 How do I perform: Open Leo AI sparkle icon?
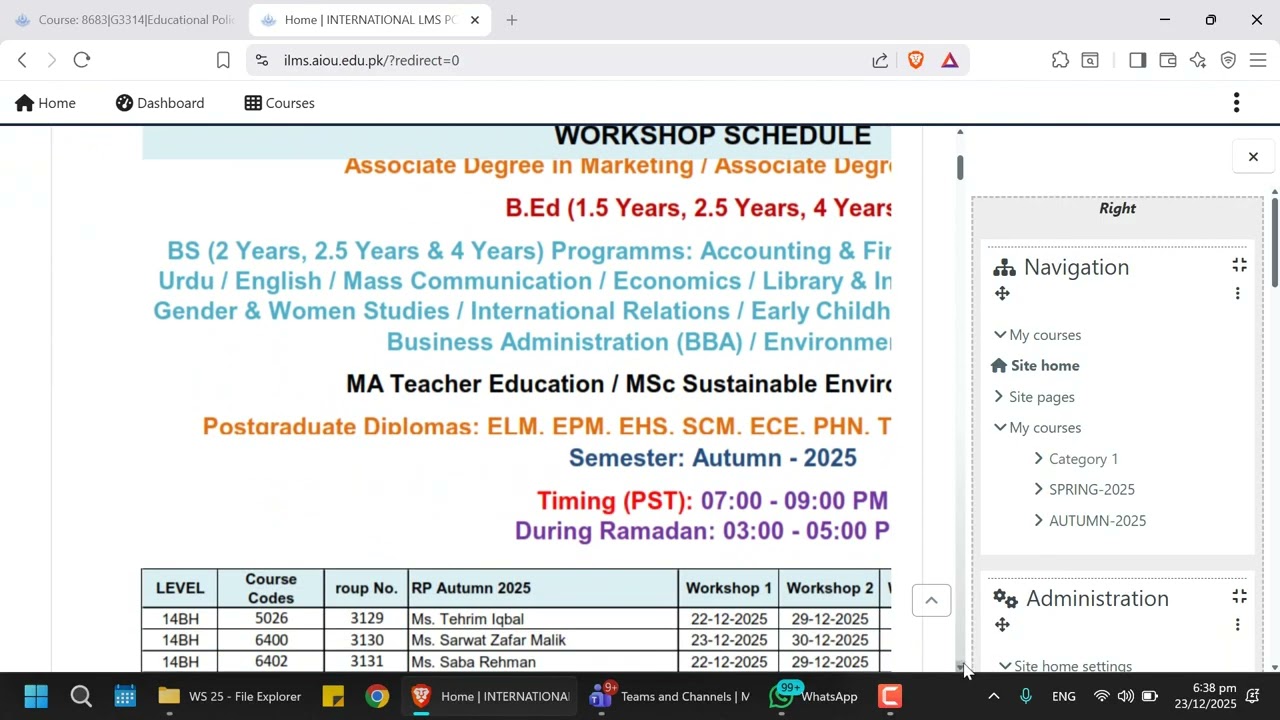pos(1198,60)
